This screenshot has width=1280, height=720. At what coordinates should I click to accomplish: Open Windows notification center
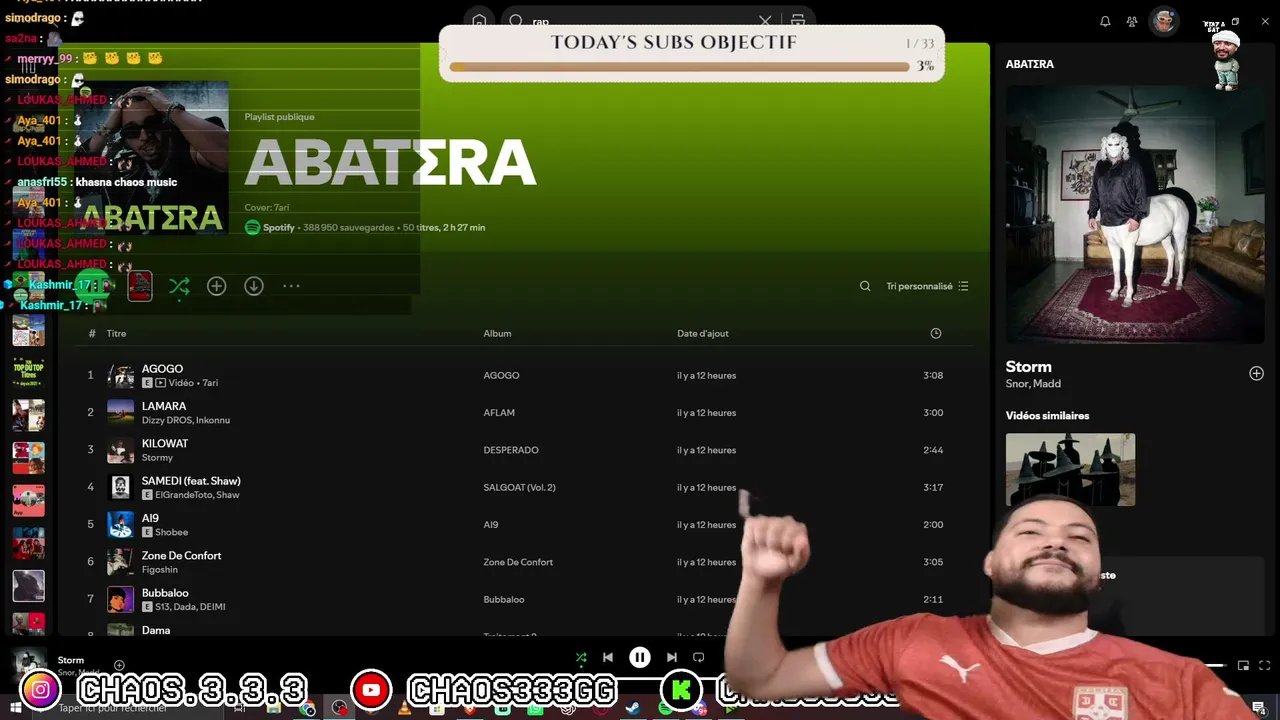1258,708
